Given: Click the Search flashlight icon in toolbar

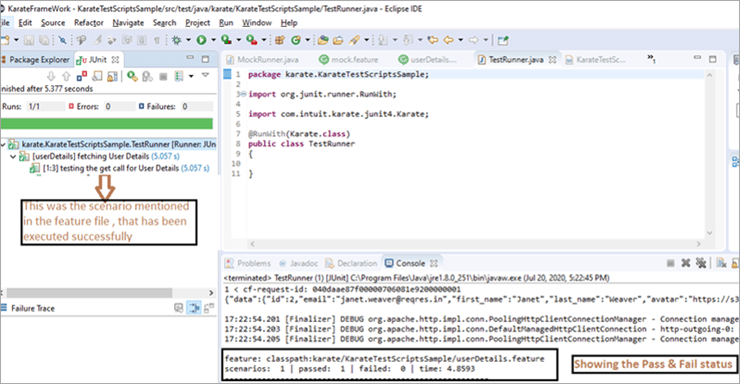Looking at the screenshot, I should 354,40.
